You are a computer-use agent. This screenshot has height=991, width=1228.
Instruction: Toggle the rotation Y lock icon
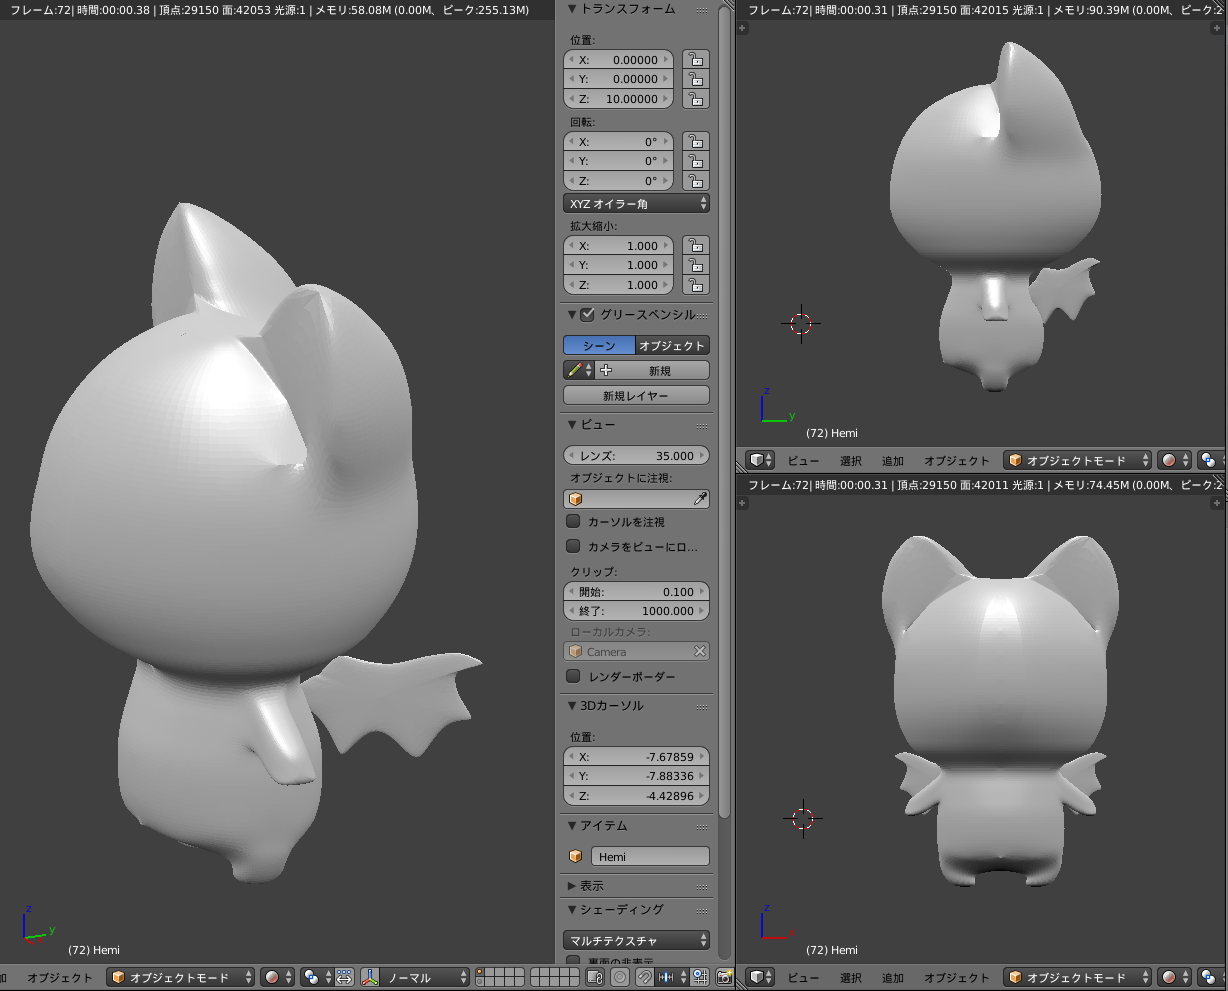695,161
